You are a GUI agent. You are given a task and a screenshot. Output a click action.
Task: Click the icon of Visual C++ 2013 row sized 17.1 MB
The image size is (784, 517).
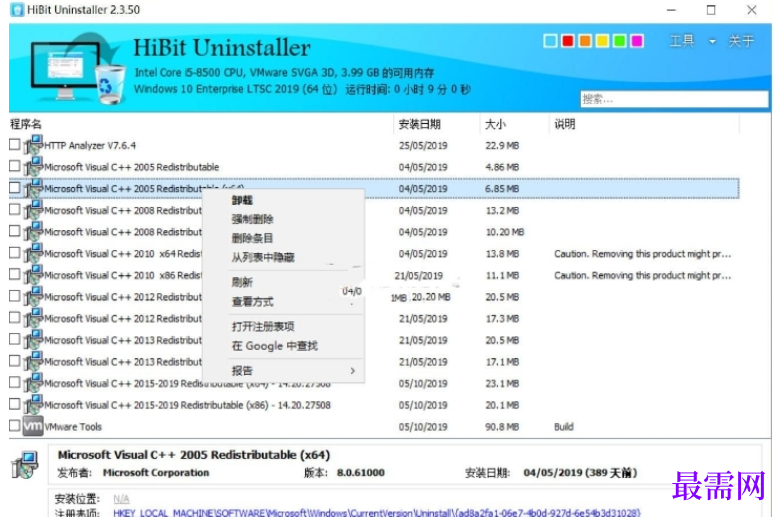click(x=34, y=362)
